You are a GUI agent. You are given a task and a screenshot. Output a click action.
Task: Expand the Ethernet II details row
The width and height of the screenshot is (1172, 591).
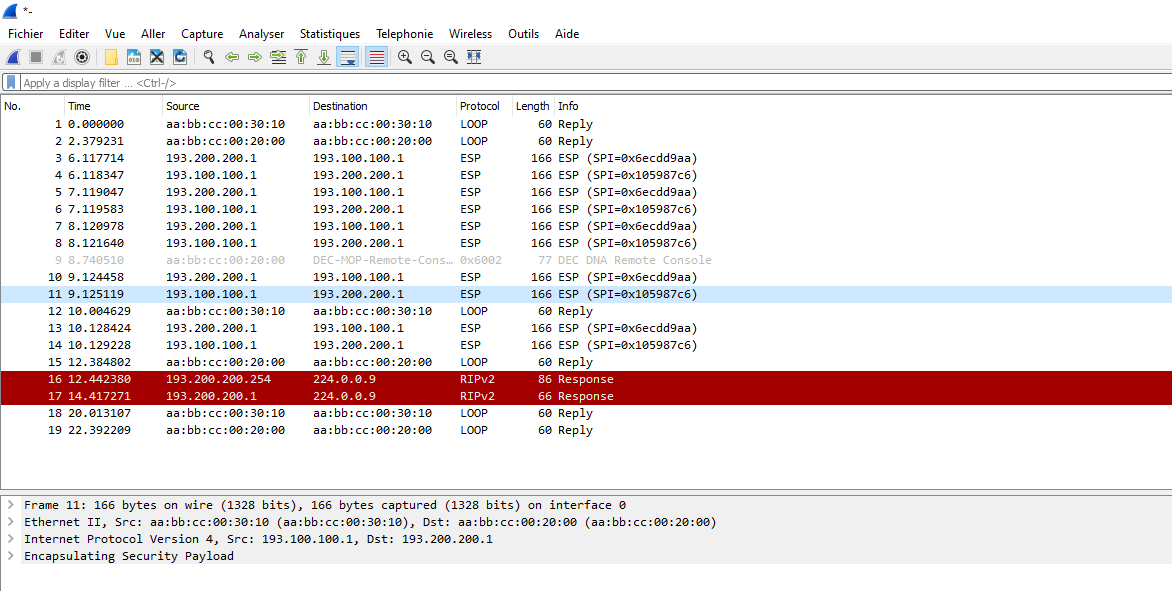click(x=10, y=522)
